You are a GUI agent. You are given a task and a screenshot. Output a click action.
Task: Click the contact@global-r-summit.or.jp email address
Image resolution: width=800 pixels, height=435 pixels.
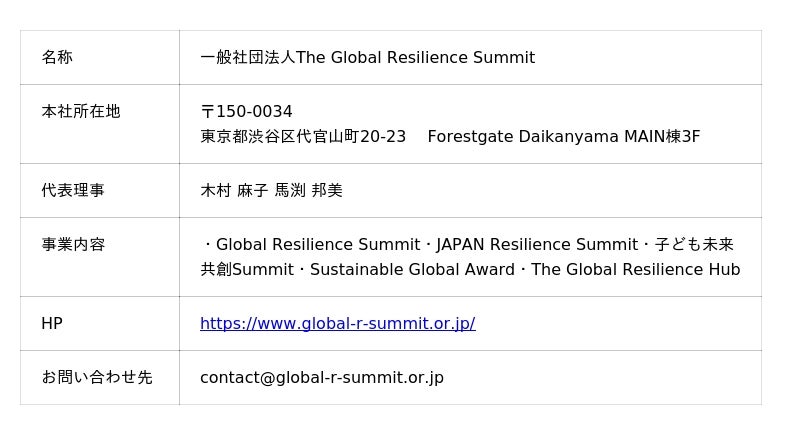[321, 377]
